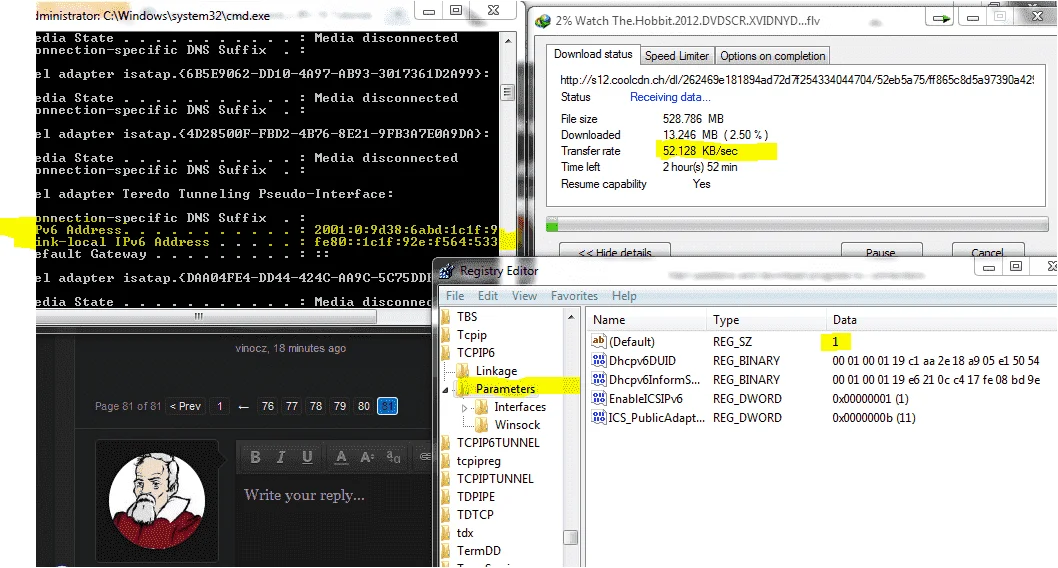Click the current page 81 button
Screen dimensions: 1058x568
tap(387, 406)
